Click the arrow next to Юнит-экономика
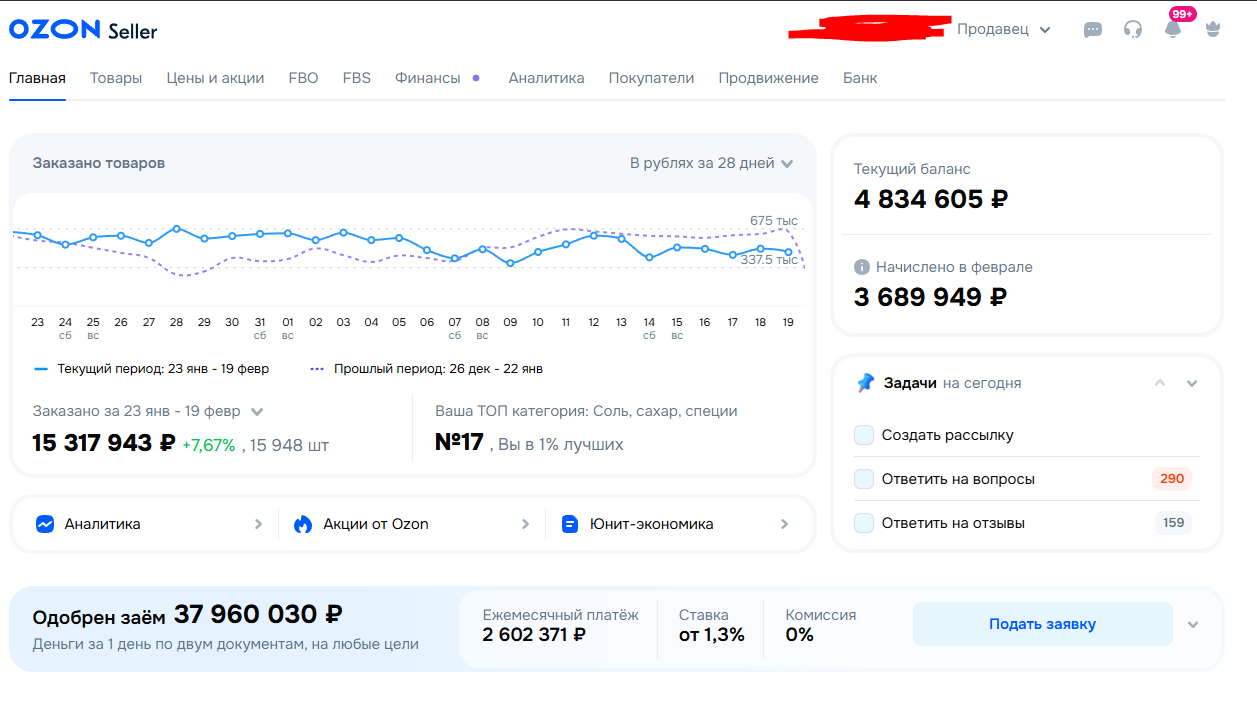The width and height of the screenshot is (1257, 703). [x=784, y=524]
